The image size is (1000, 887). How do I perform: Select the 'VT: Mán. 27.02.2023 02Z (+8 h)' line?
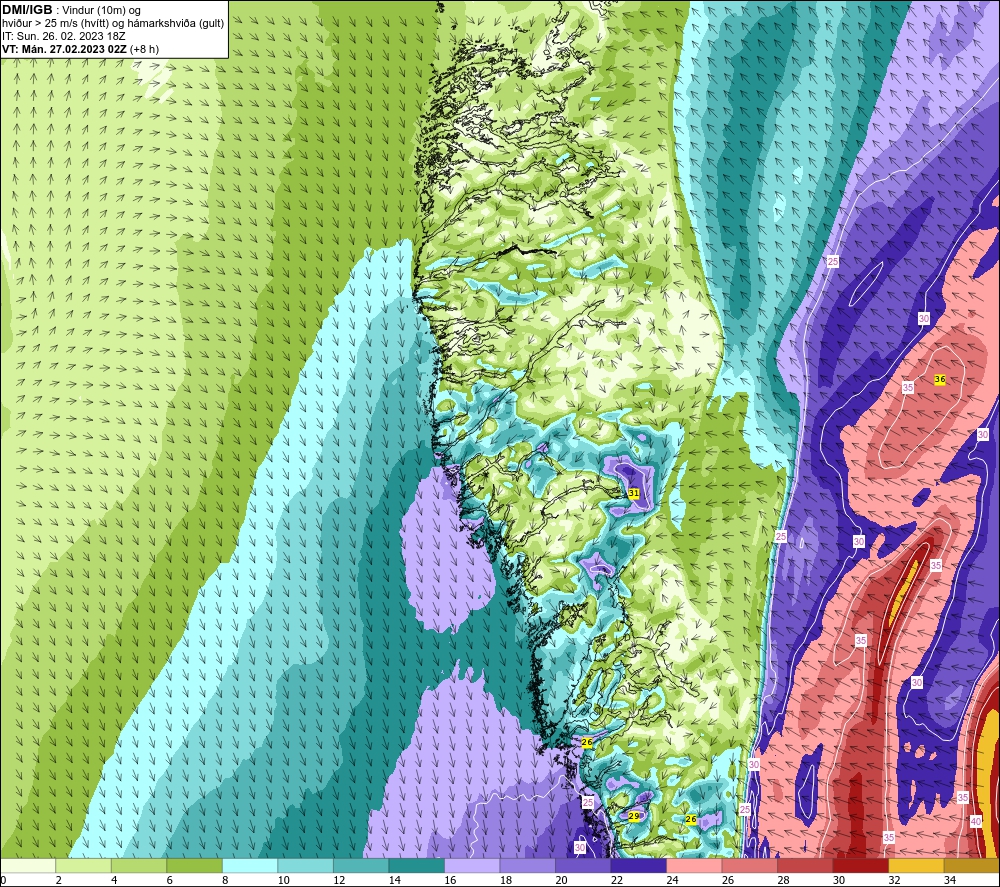80,49
